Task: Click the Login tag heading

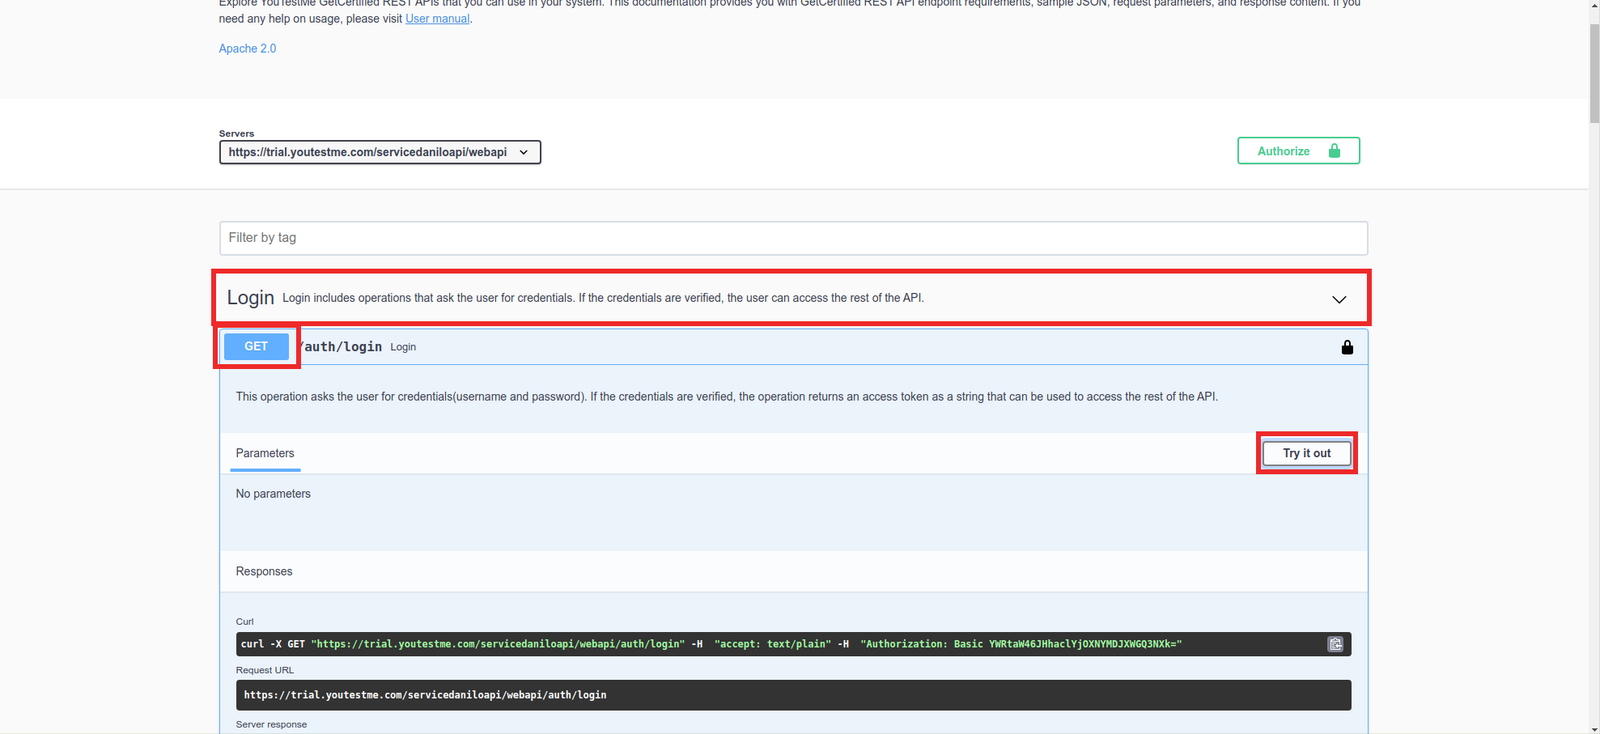Action: (250, 298)
